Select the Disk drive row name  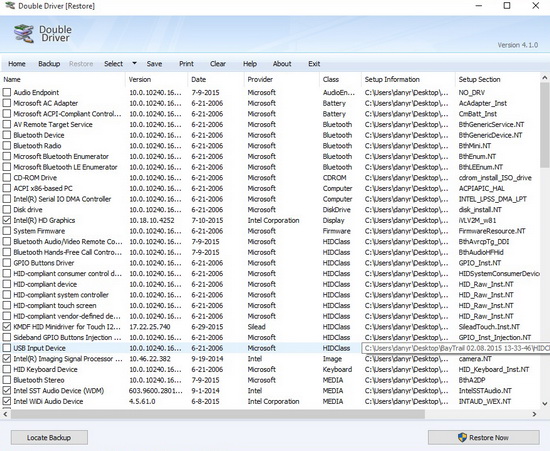[x=28, y=210]
